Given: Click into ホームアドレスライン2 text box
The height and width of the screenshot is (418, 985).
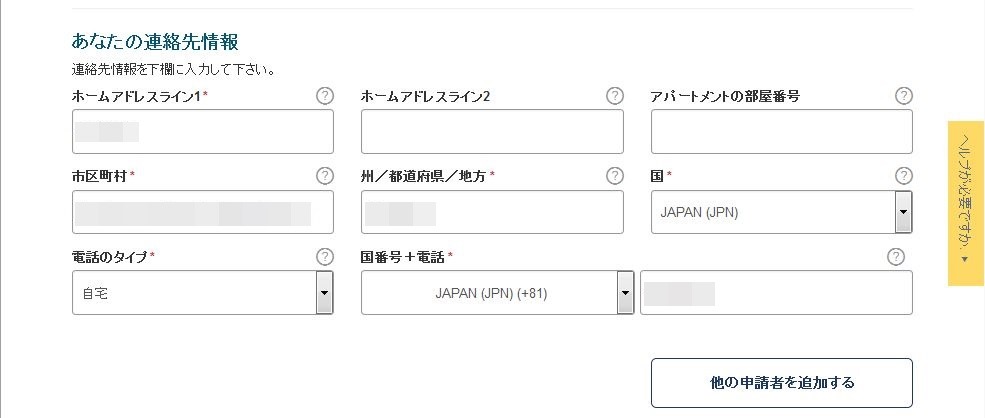Looking at the screenshot, I should click(x=492, y=131).
